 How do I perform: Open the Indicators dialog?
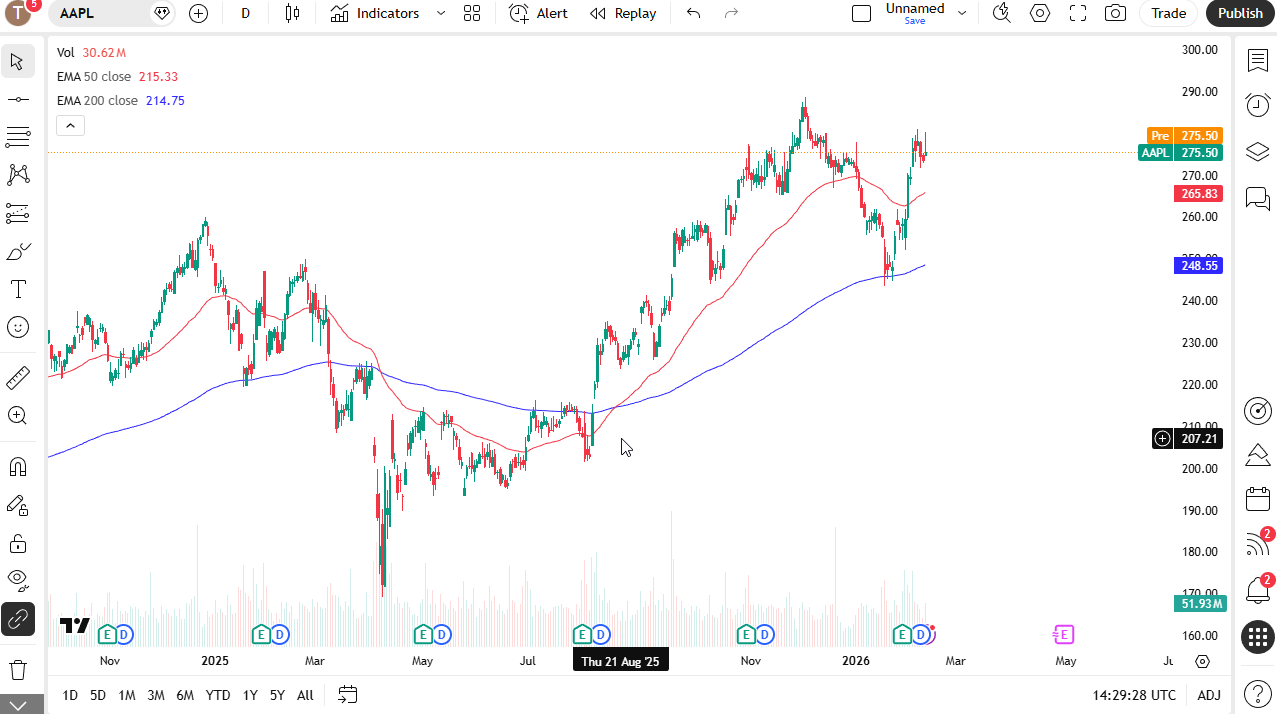pyautogui.click(x=375, y=13)
